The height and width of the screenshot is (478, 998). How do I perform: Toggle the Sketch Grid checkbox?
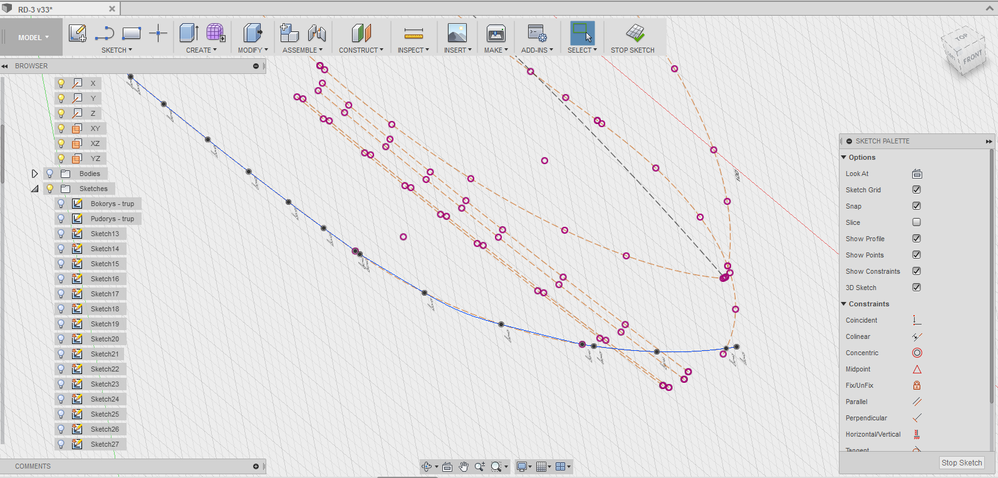point(917,190)
